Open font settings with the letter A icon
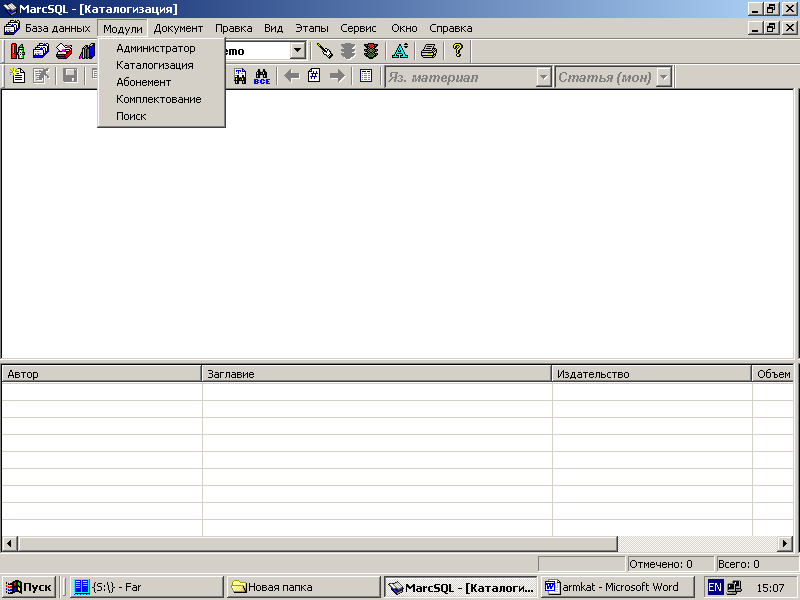Screen dimensions: 800x600 point(400,51)
